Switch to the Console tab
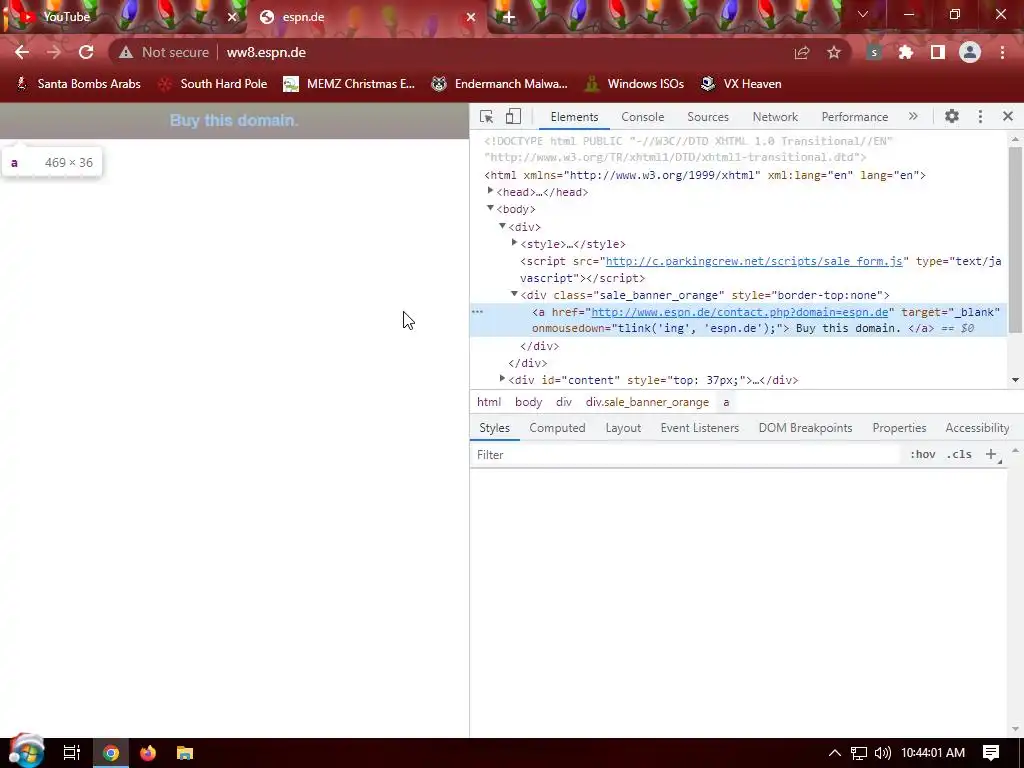This screenshot has height=768, width=1024. click(x=643, y=117)
